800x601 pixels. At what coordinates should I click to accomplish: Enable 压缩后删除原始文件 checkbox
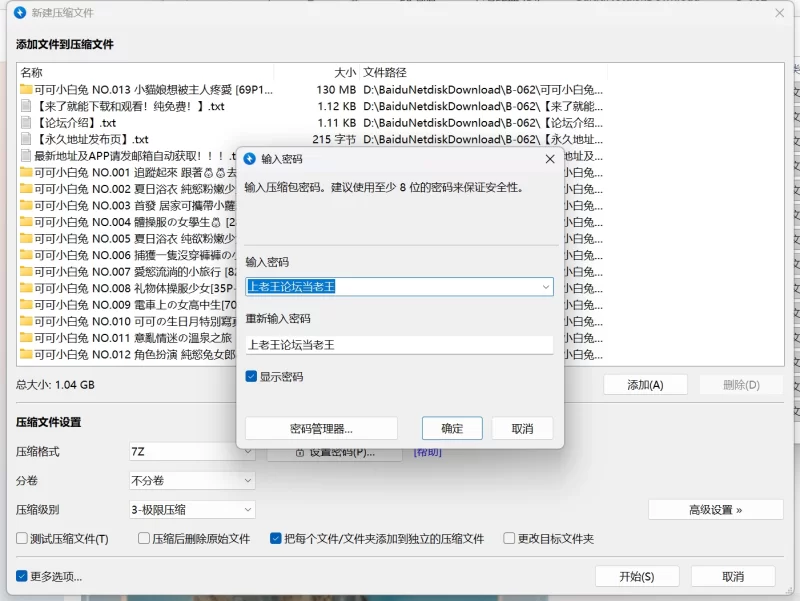tap(144, 538)
